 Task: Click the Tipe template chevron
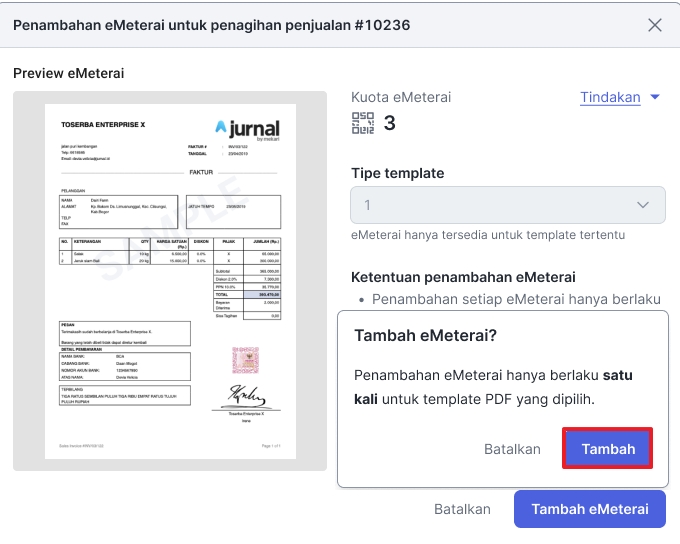pos(643,205)
